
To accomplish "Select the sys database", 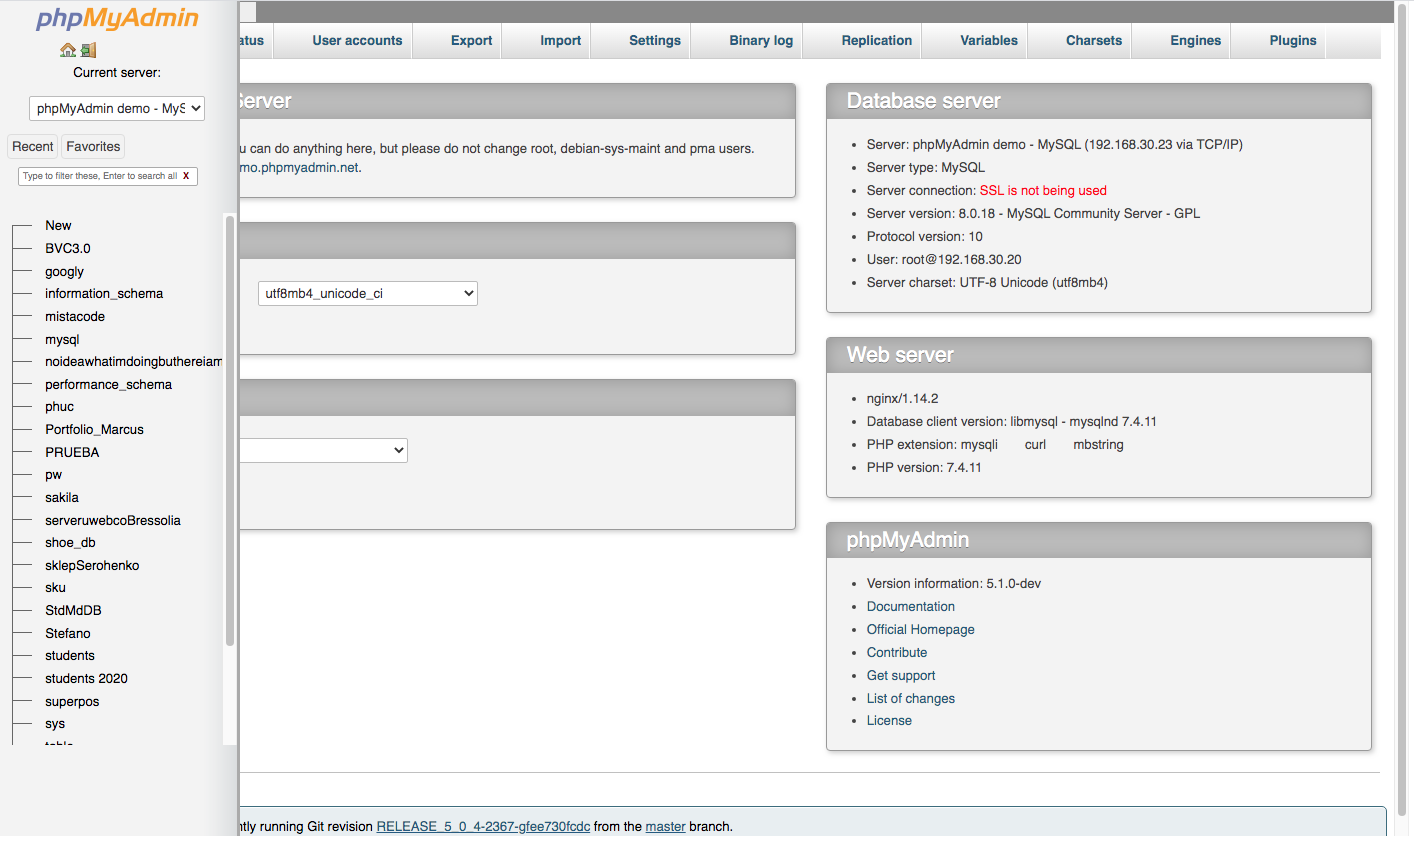I will coord(54,723).
